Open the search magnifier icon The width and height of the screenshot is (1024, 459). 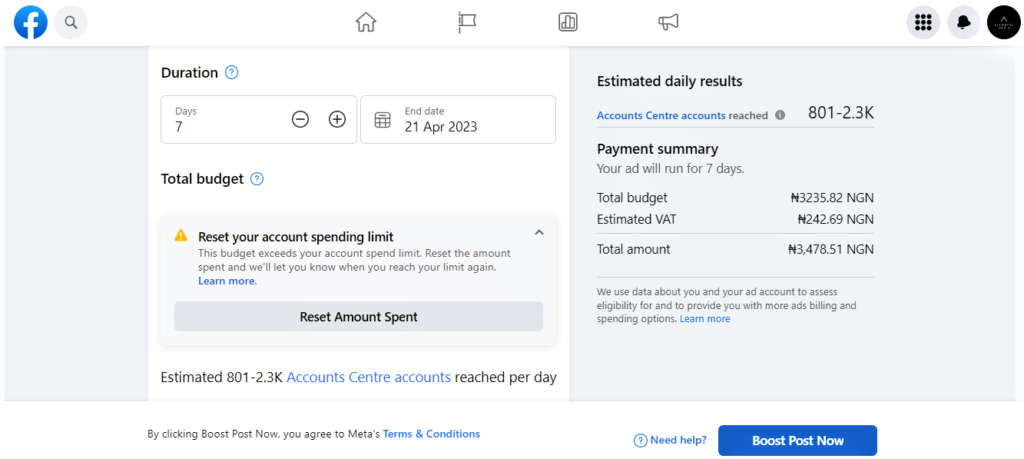coord(71,23)
